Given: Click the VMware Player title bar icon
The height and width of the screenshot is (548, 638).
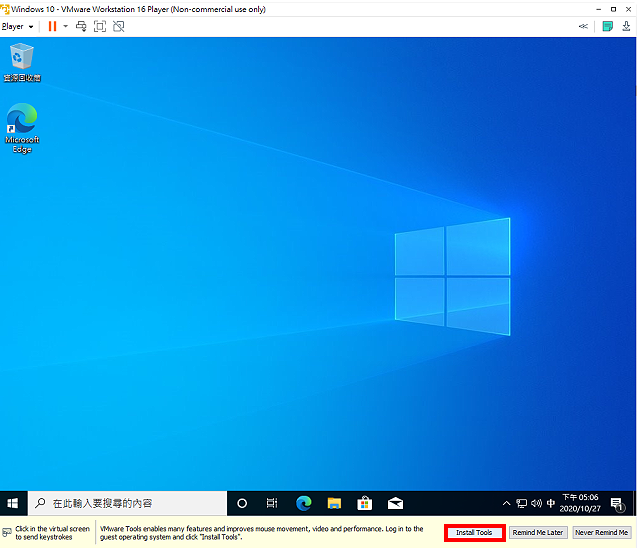Looking at the screenshot, I should pos(5,9).
